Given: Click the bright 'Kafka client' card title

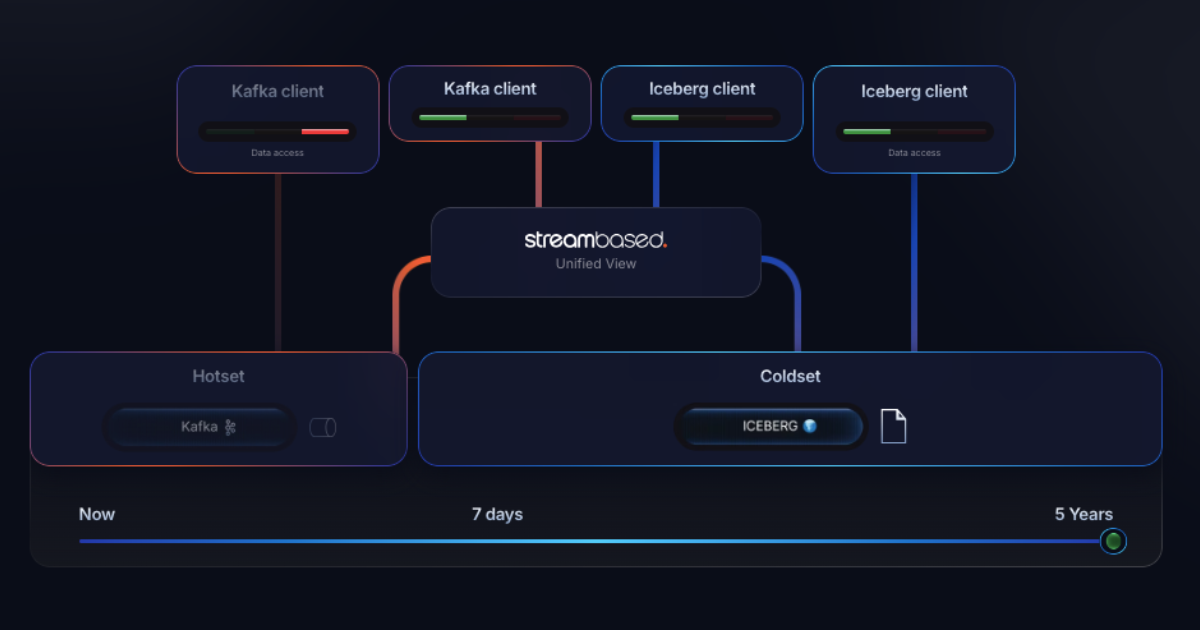Looking at the screenshot, I should (490, 89).
